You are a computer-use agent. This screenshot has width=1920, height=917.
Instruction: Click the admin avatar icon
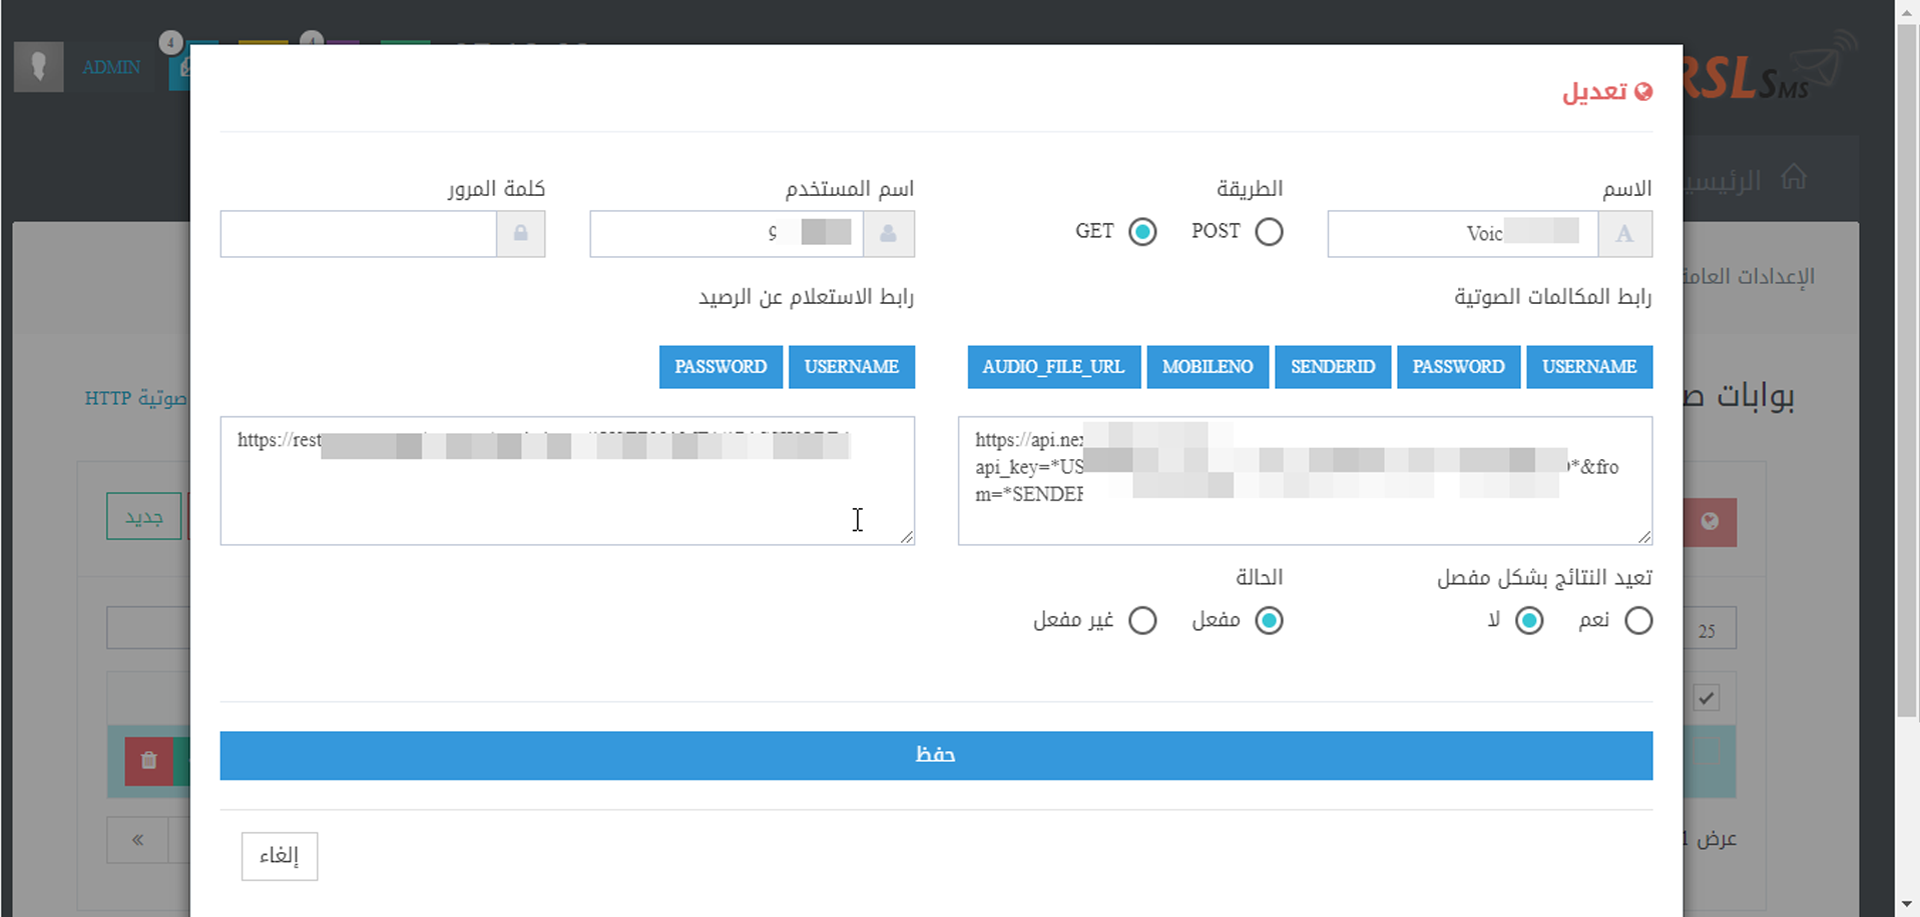pyautogui.click(x=39, y=67)
